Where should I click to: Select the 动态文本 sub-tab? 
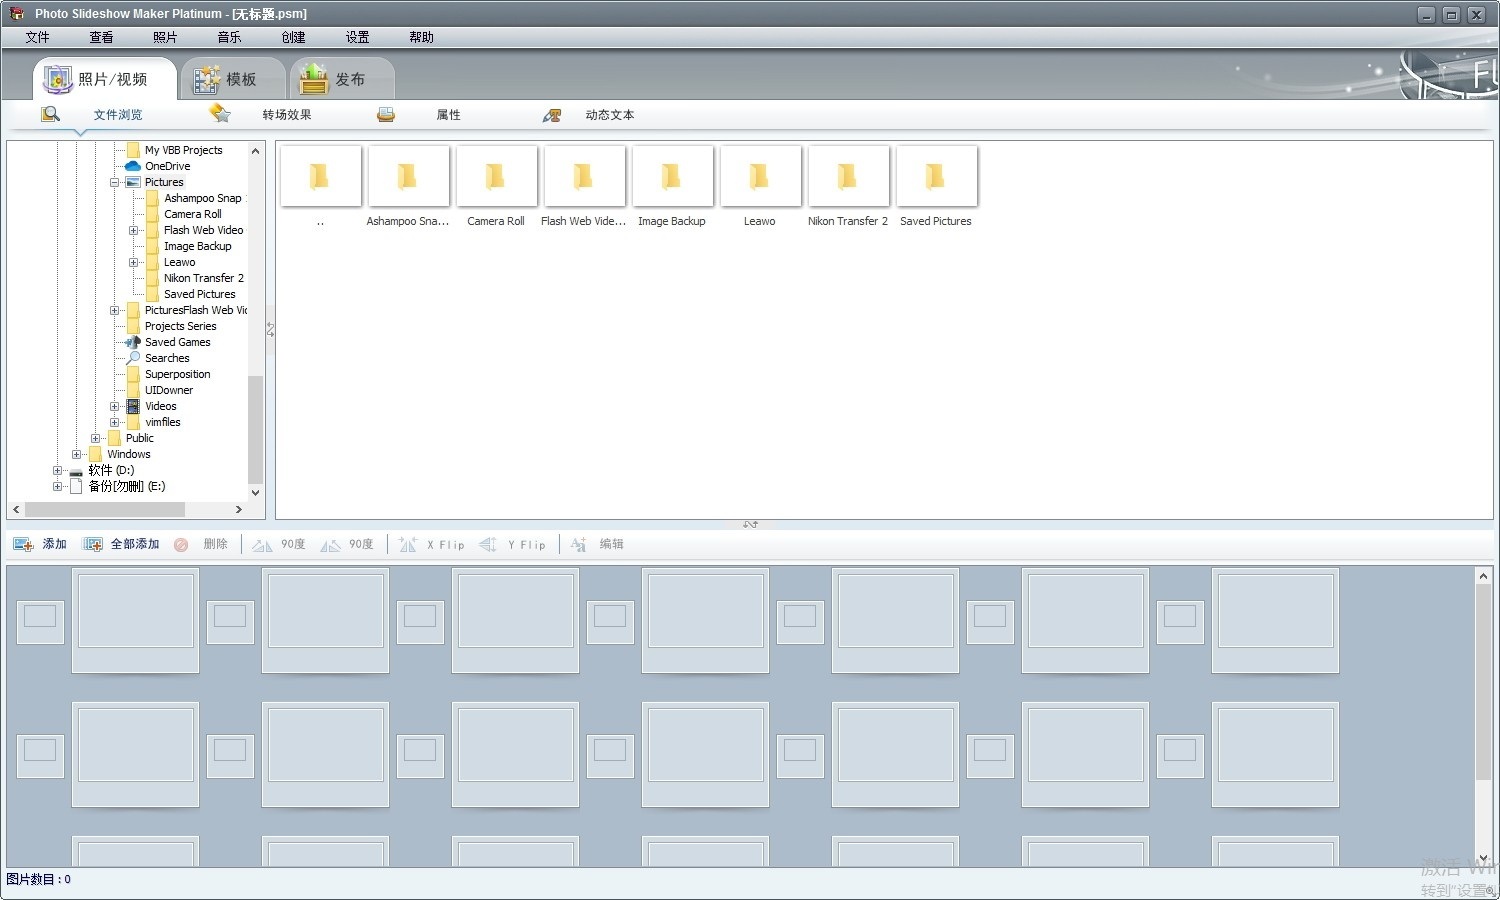tap(610, 115)
